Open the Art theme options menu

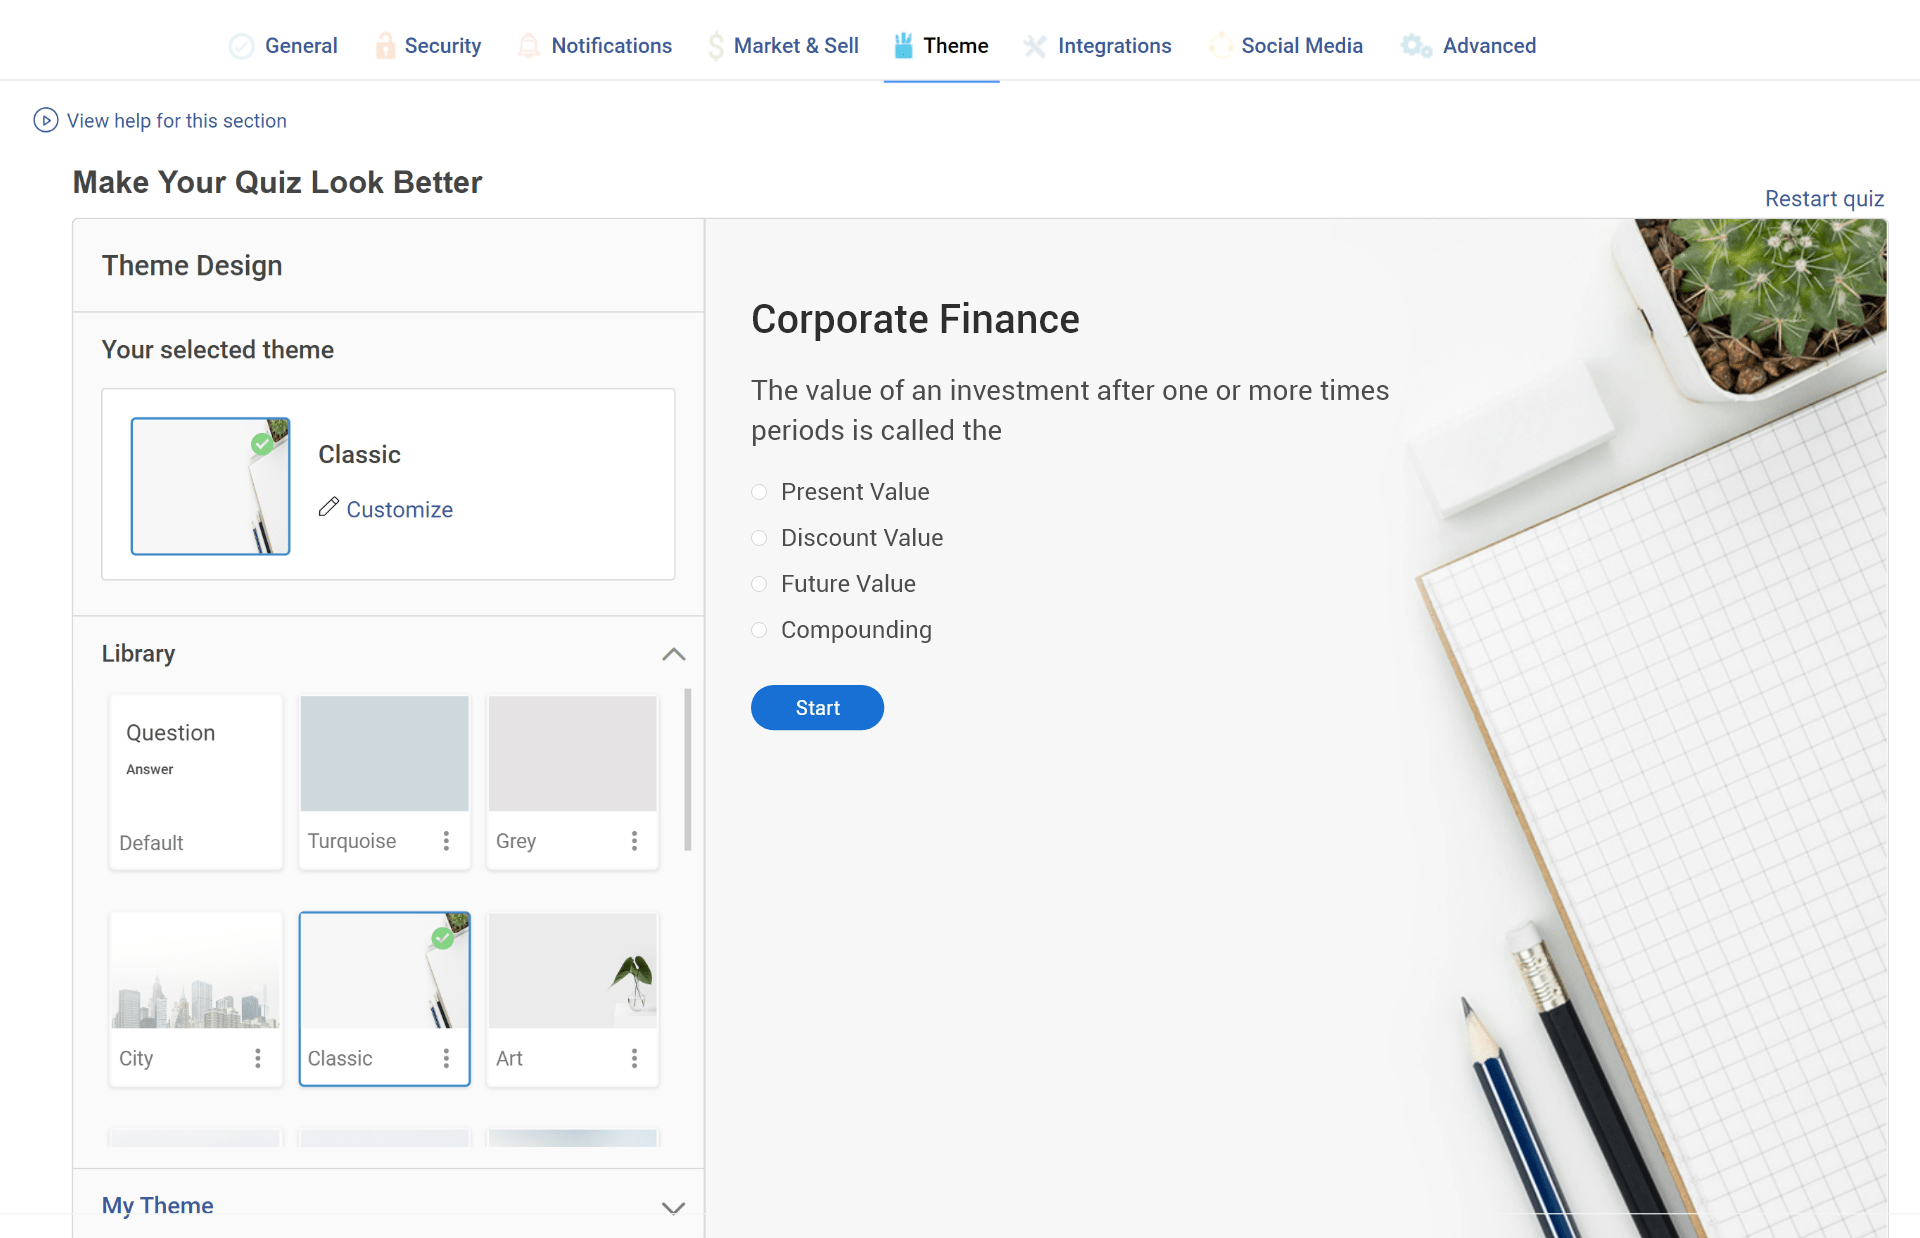click(634, 1058)
